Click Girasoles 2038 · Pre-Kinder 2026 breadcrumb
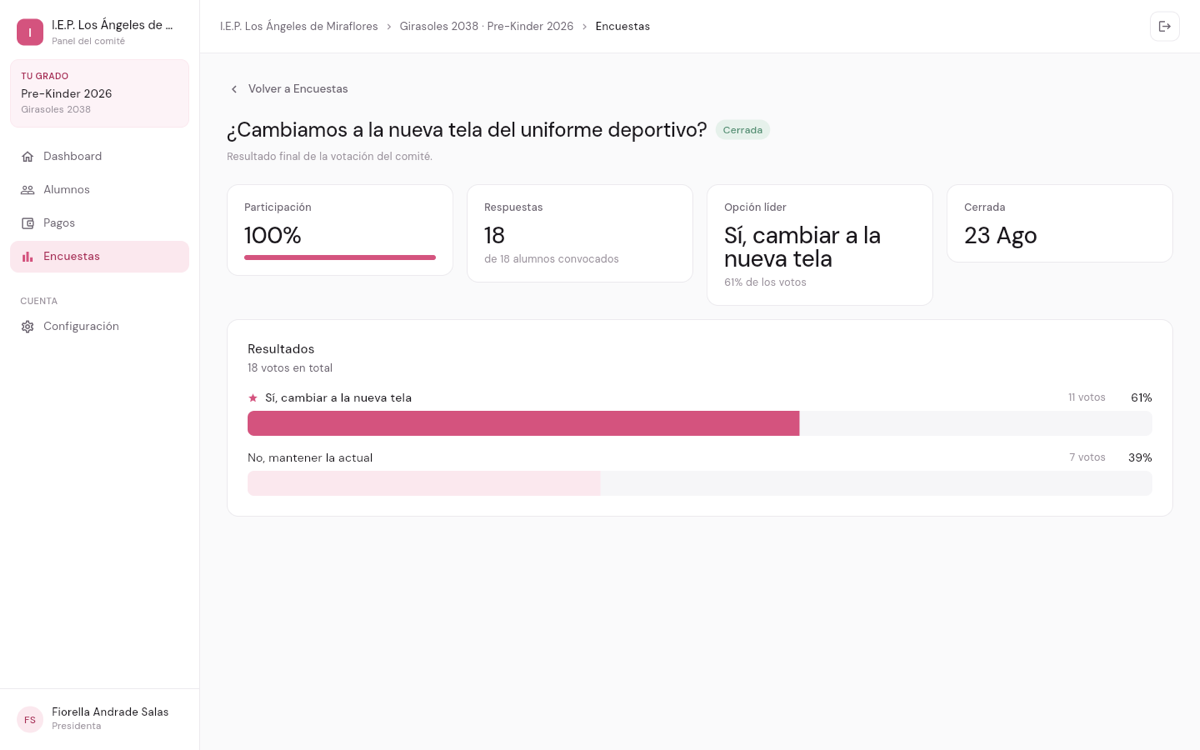1200x750 pixels. (x=486, y=26)
